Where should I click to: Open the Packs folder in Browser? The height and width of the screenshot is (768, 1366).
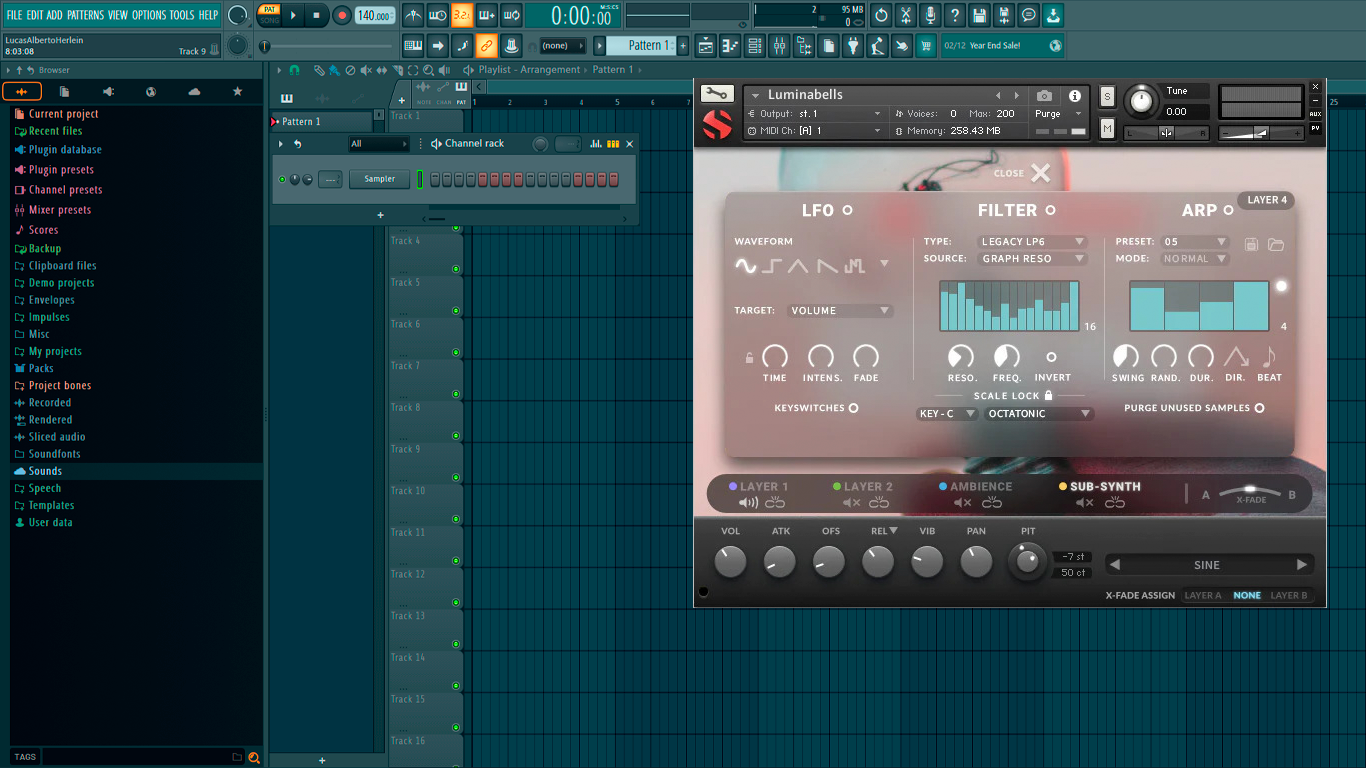coord(41,368)
